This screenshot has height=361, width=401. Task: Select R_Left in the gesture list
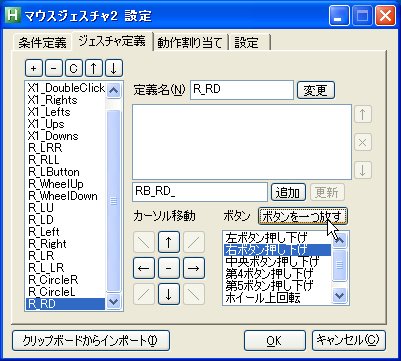pos(66,232)
